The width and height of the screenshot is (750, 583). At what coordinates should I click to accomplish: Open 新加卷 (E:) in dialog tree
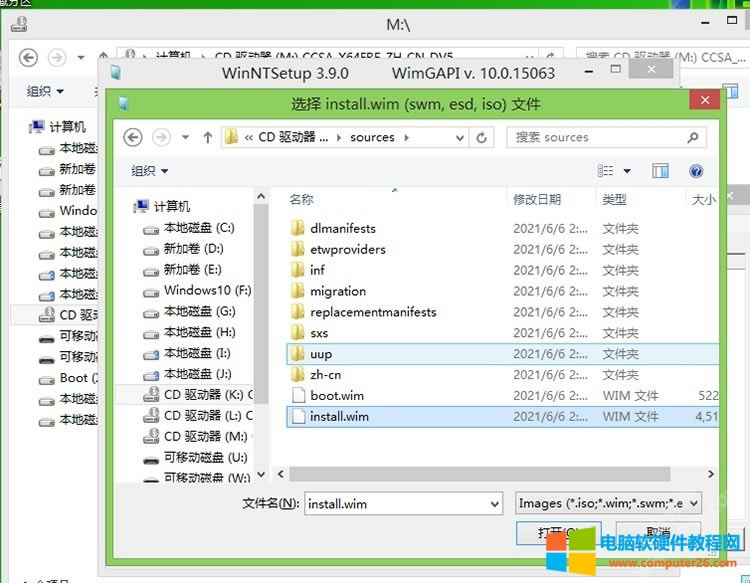(183, 270)
